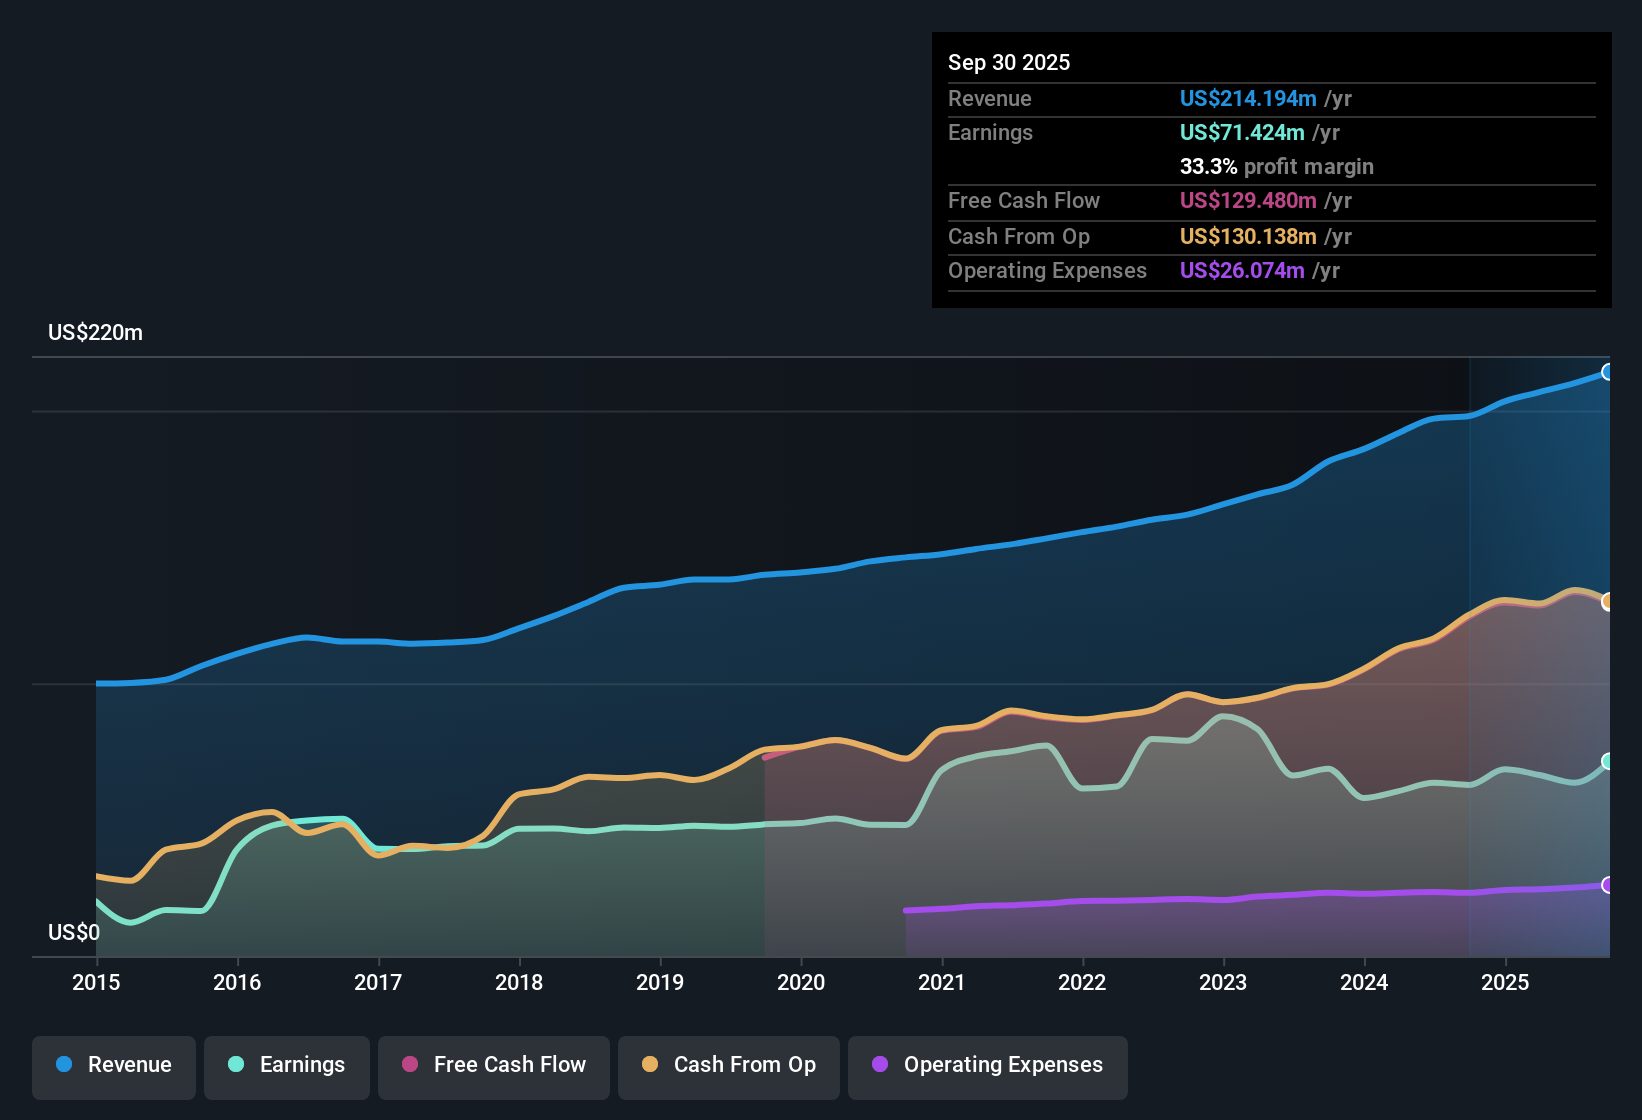Select the Revenue endpoint marker on the chart

1608,372
